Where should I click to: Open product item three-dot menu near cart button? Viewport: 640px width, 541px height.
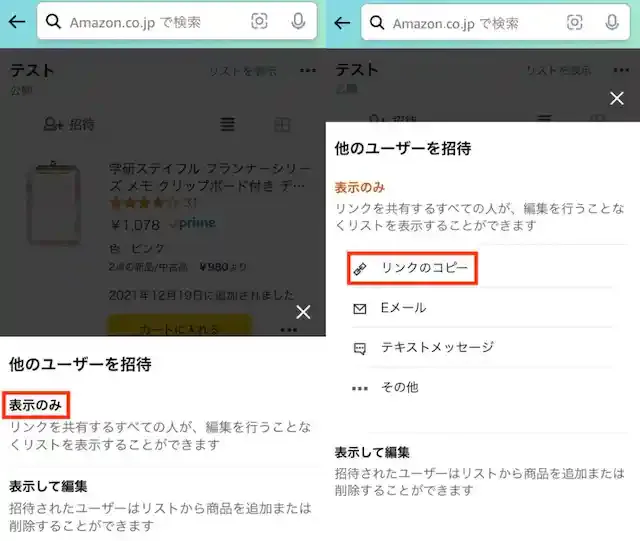click(289, 329)
